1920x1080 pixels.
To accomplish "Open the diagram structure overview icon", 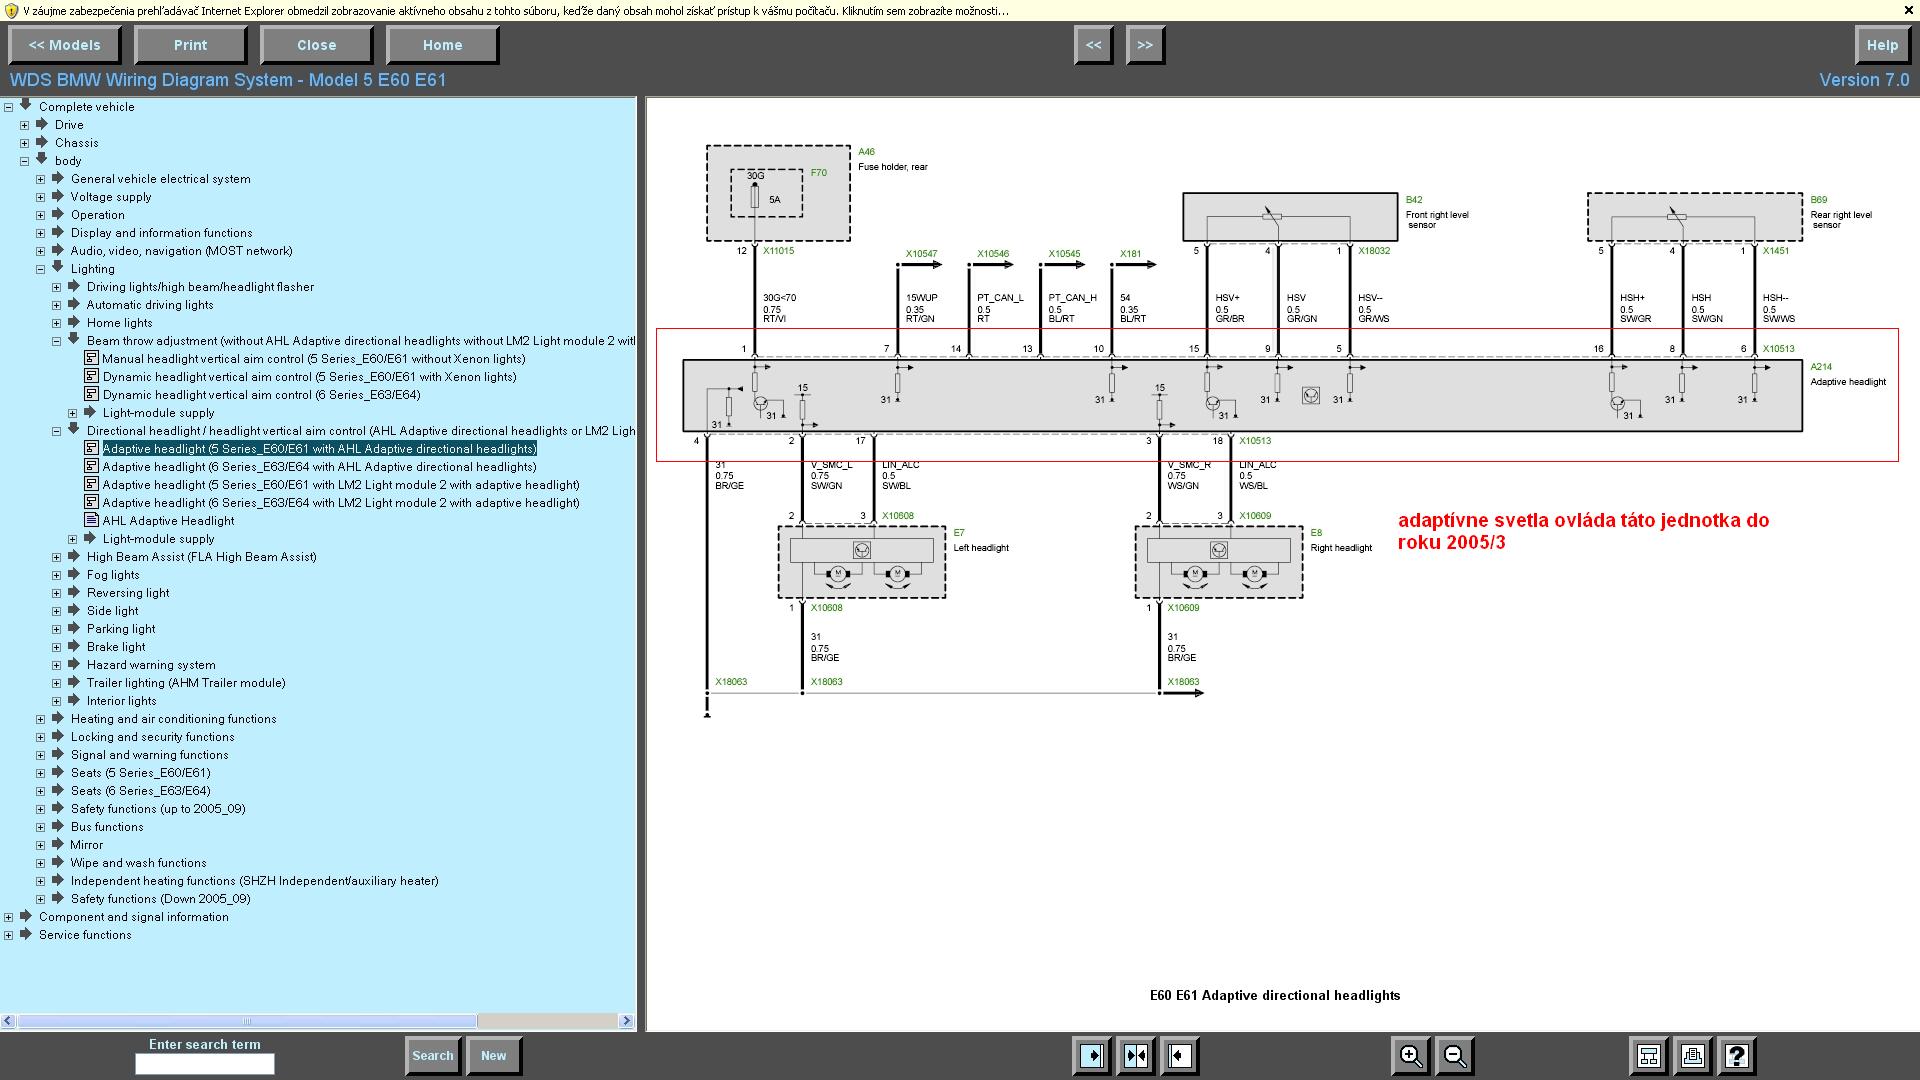I will 1648,1056.
